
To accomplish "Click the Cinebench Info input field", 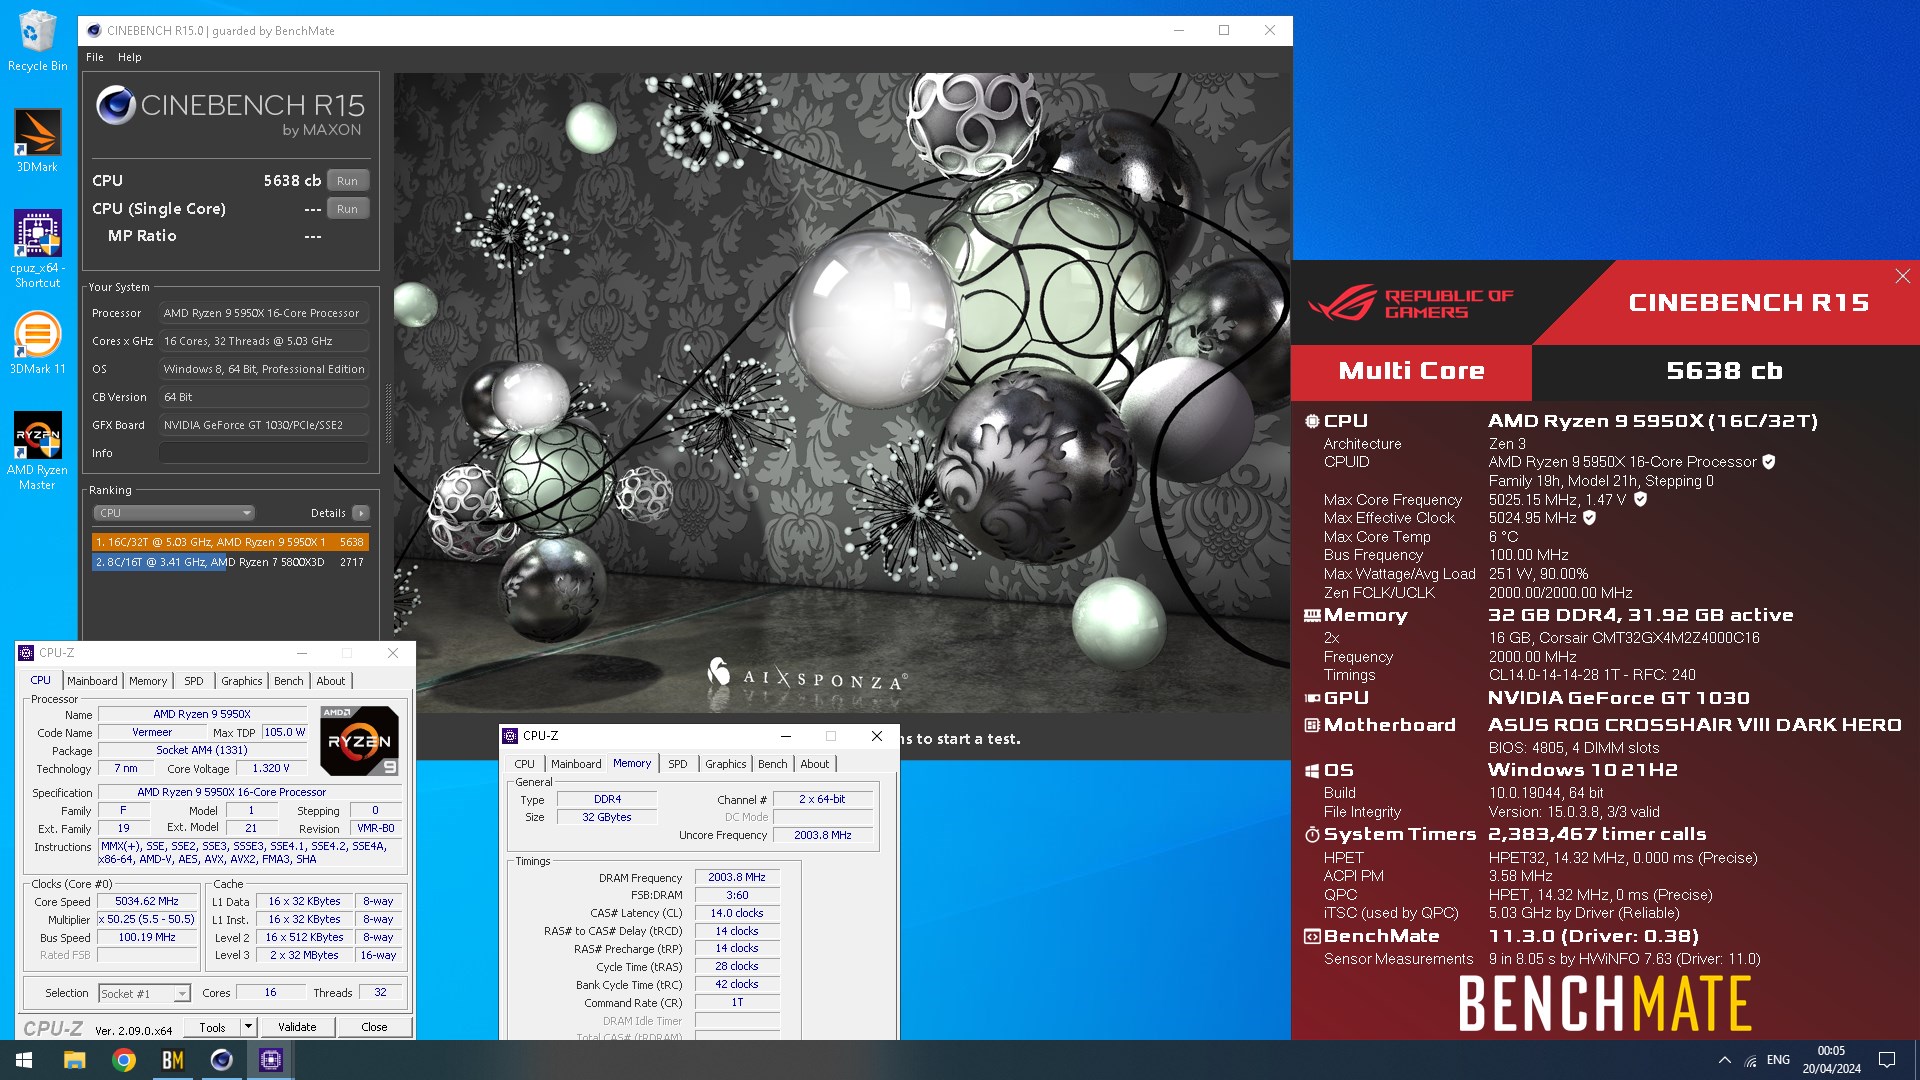I will click(x=263, y=453).
